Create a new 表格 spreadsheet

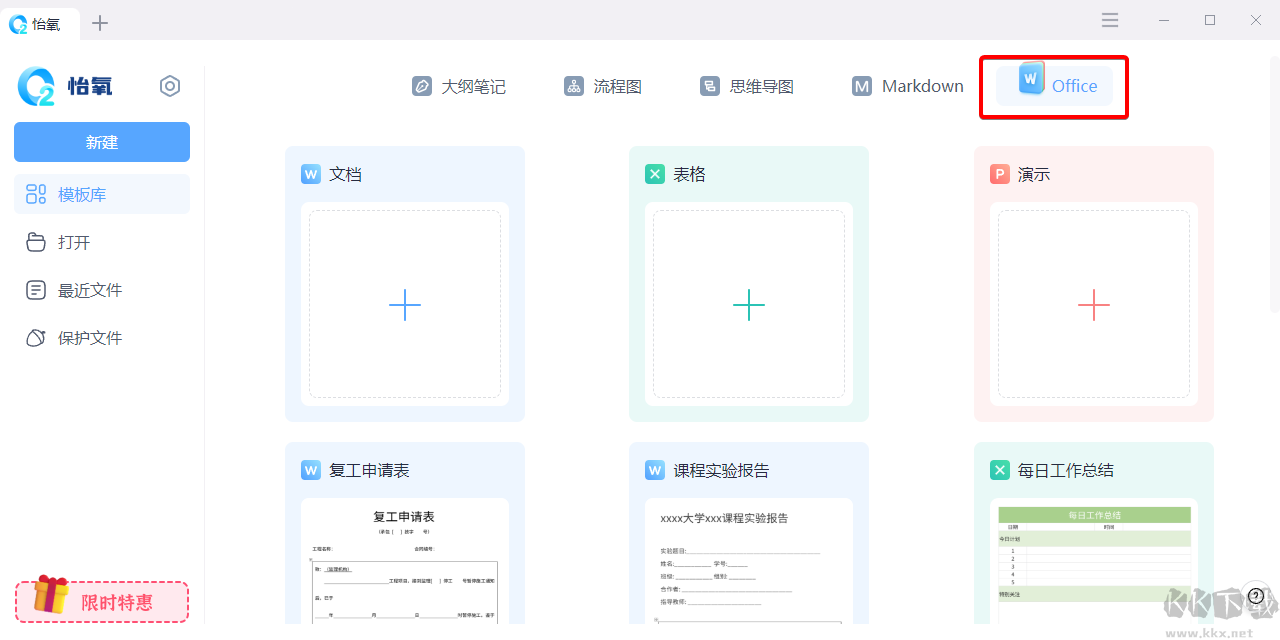tap(748, 304)
